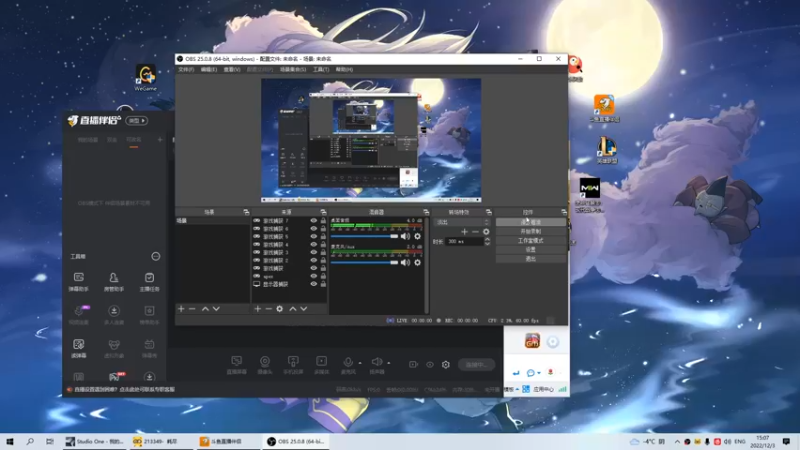
Task: Toggle visibility of 游戏捕获 4 source
Action: point(313,244)
